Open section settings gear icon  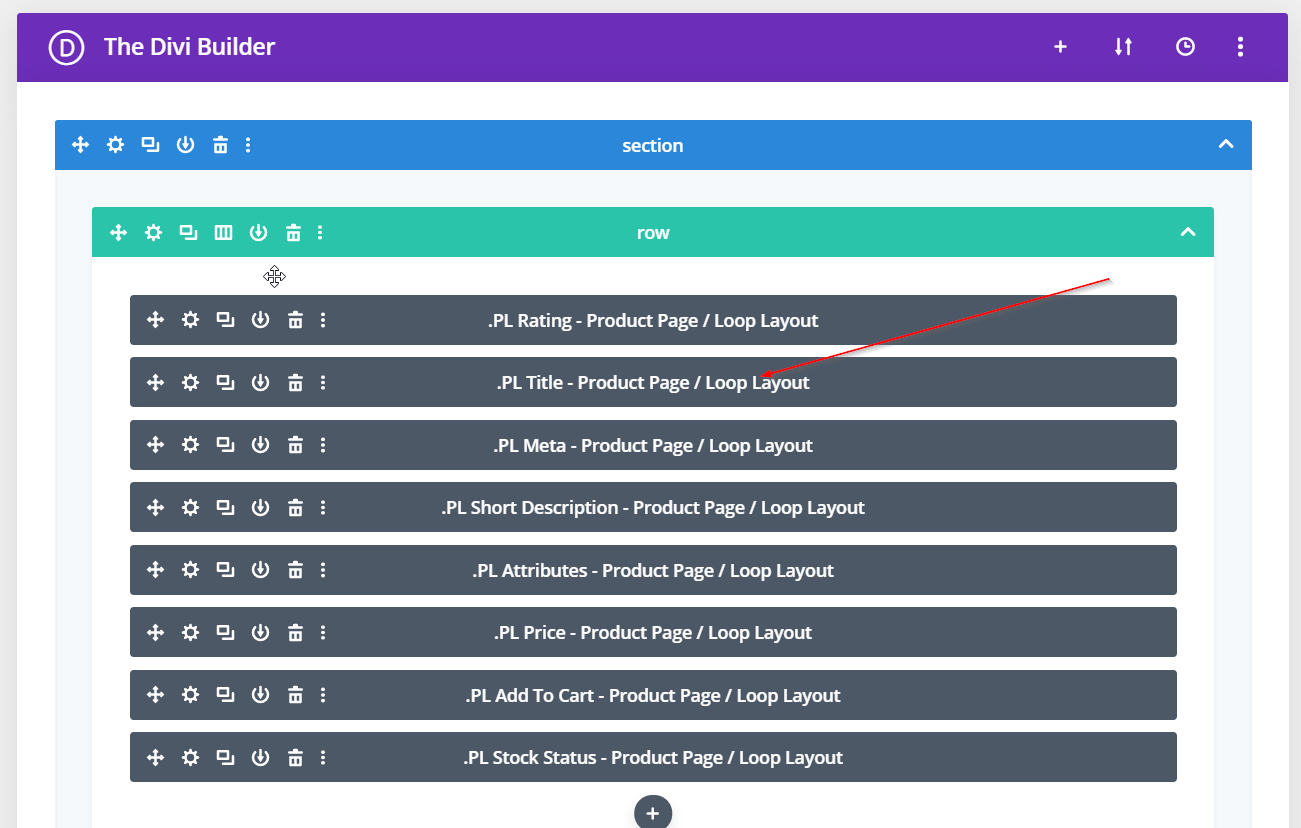[x=116, y=145]
